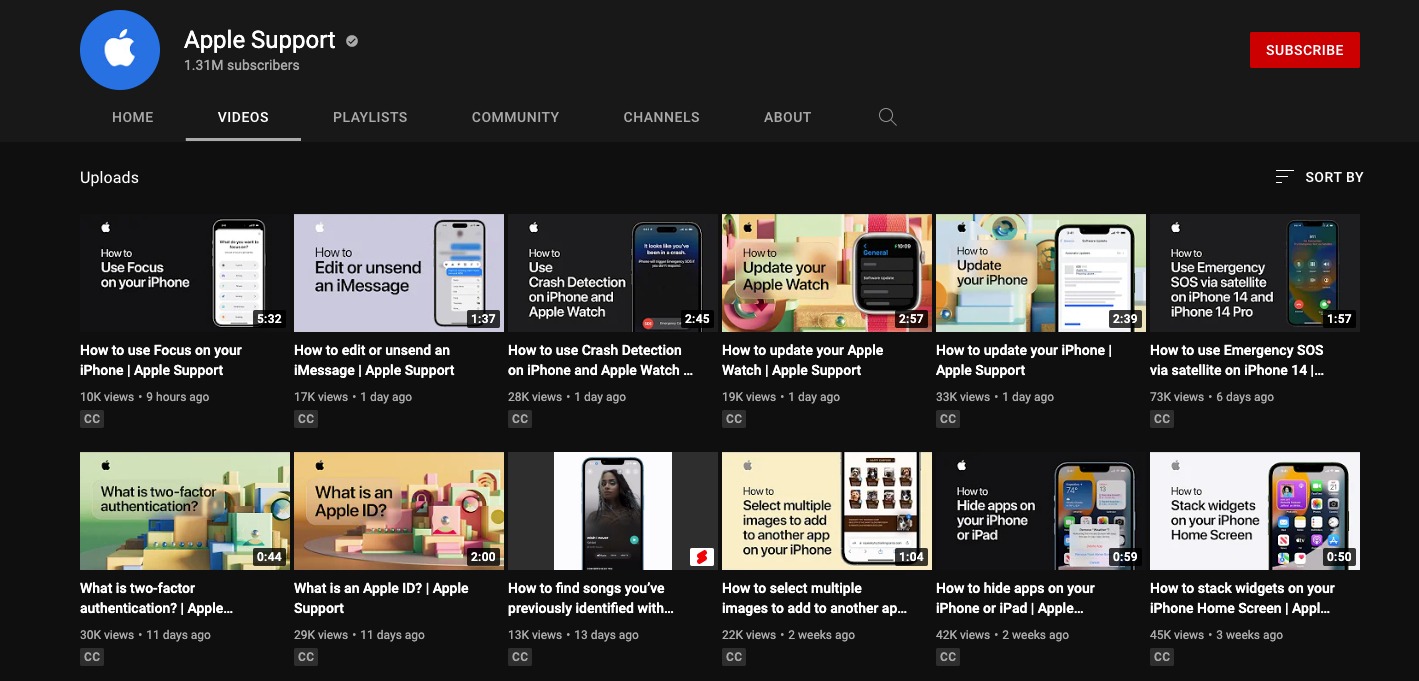This screenshot has height=681, width=1419.
Task: Click the CC badge under Focus video
Action: tap(92, 419)
